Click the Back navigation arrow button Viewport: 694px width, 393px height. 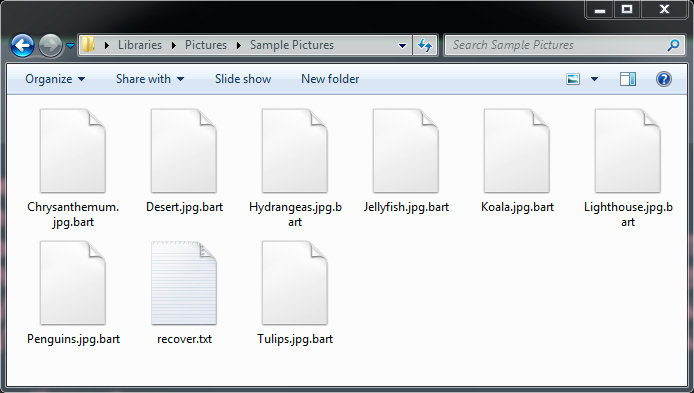[22, 45]
